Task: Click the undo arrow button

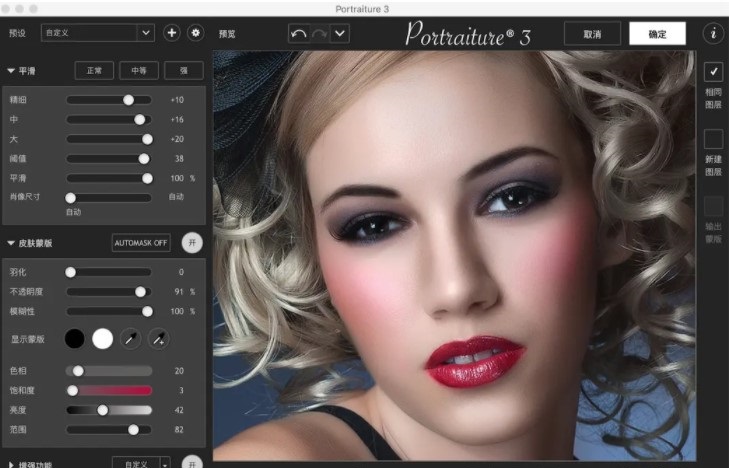Action: tap(298, 33)
